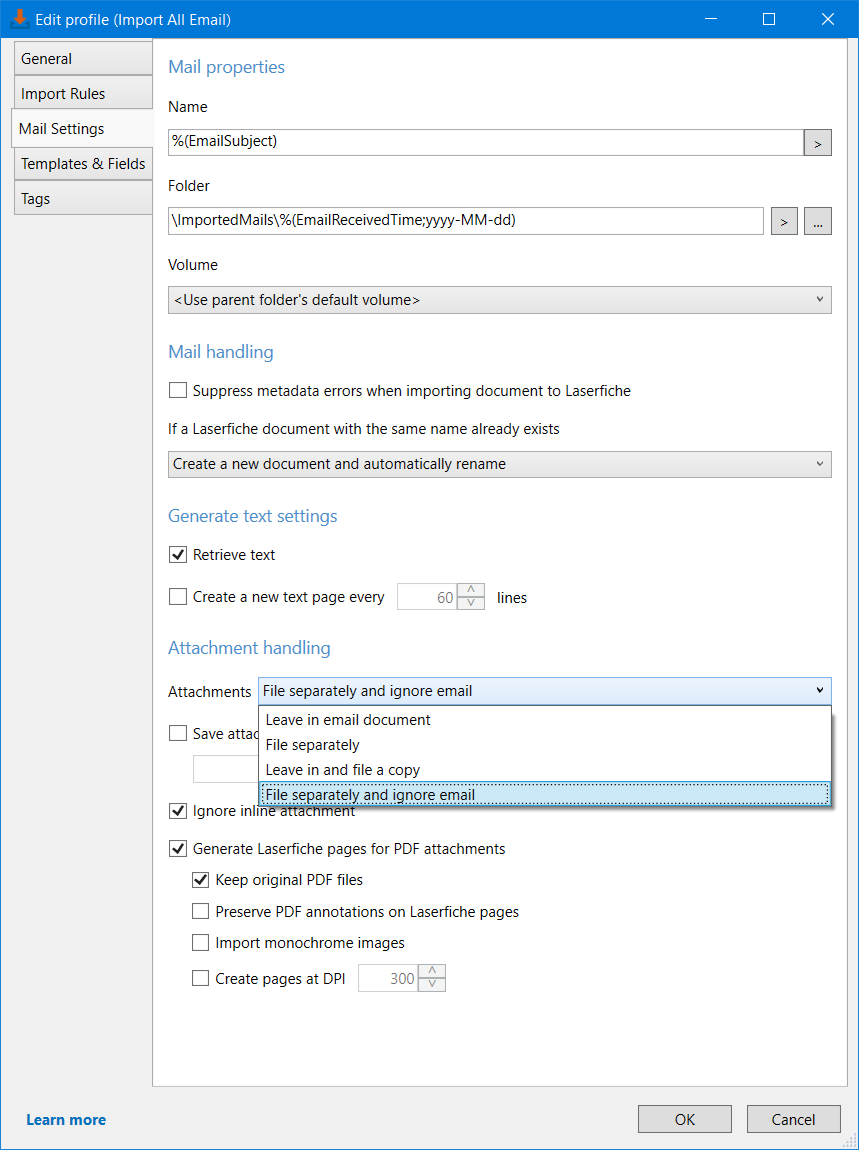Open the Templates & Fields tab
859x1150 pixels.
(83, 164)
